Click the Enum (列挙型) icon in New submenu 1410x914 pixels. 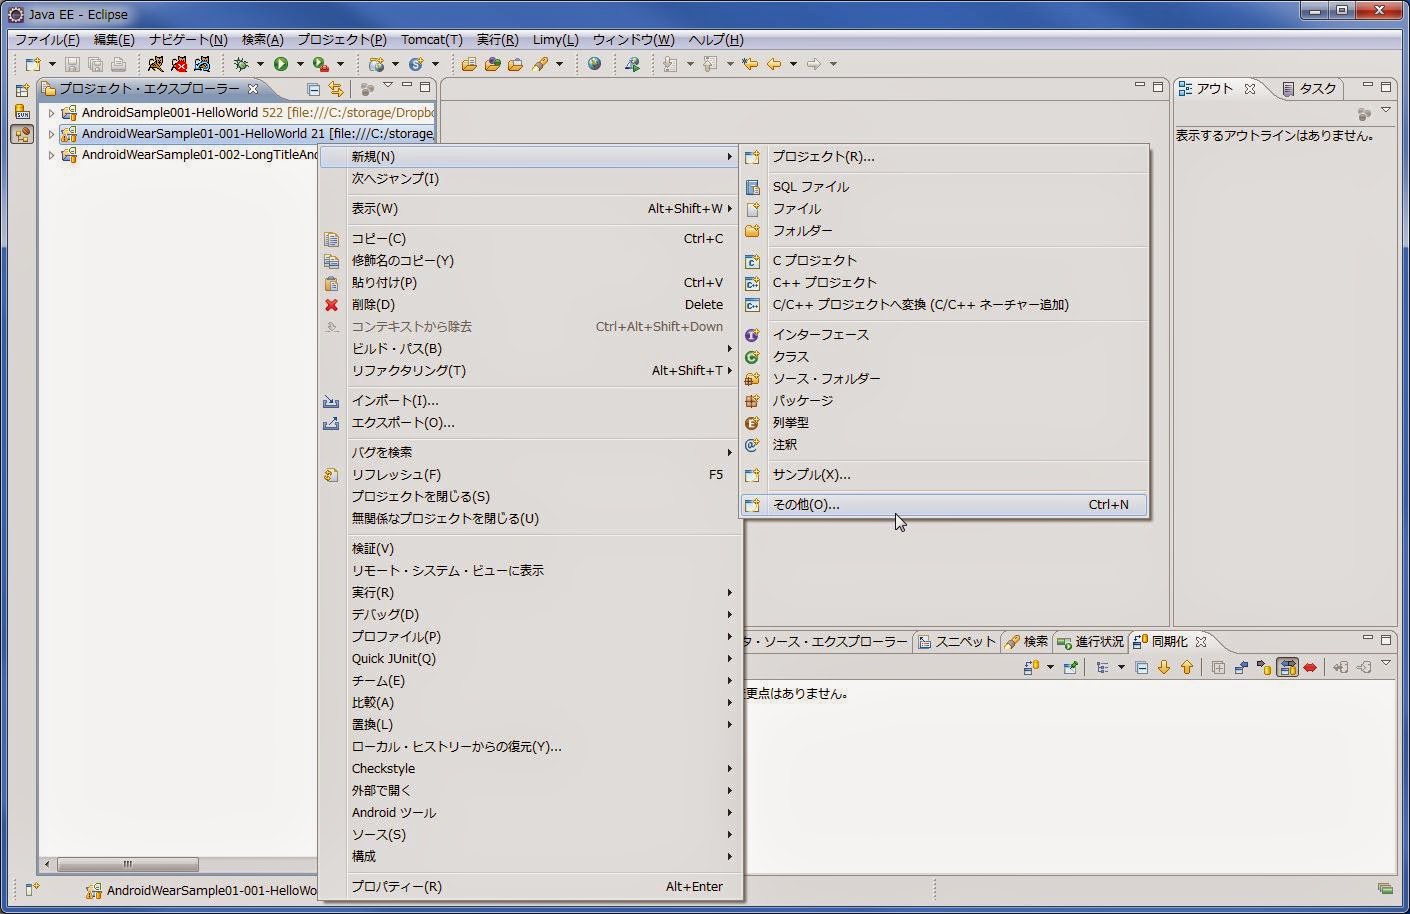coord(752,423)
